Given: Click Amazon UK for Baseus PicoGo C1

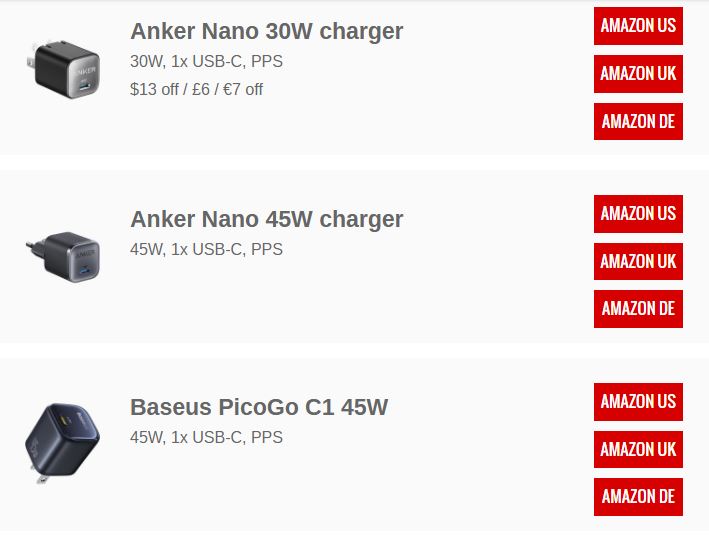Looking at the screenshot, I should (x=638, y=449).
